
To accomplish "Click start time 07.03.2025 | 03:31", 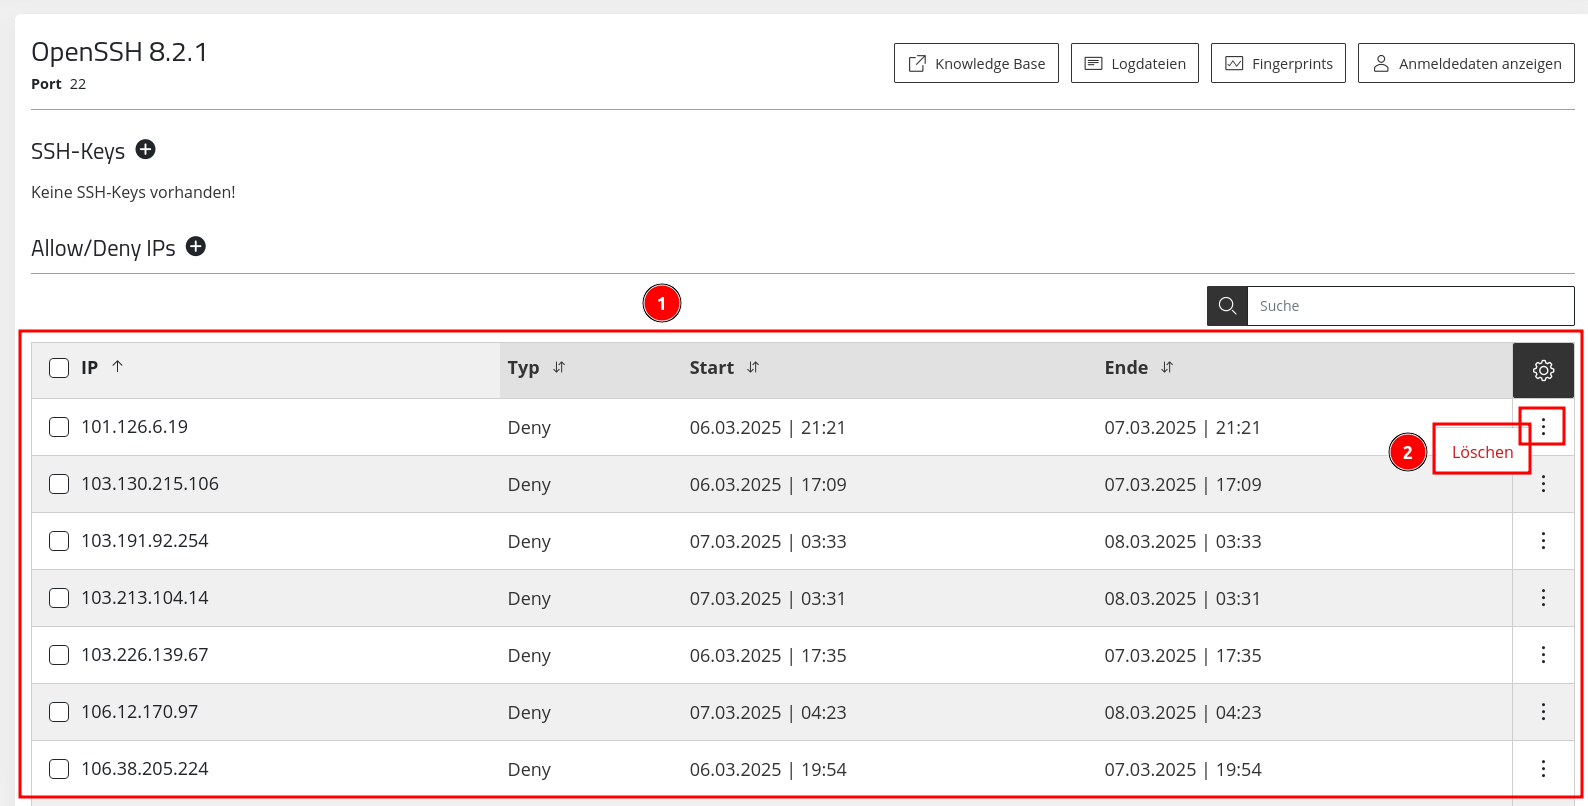I will click(x=768, y=599).
